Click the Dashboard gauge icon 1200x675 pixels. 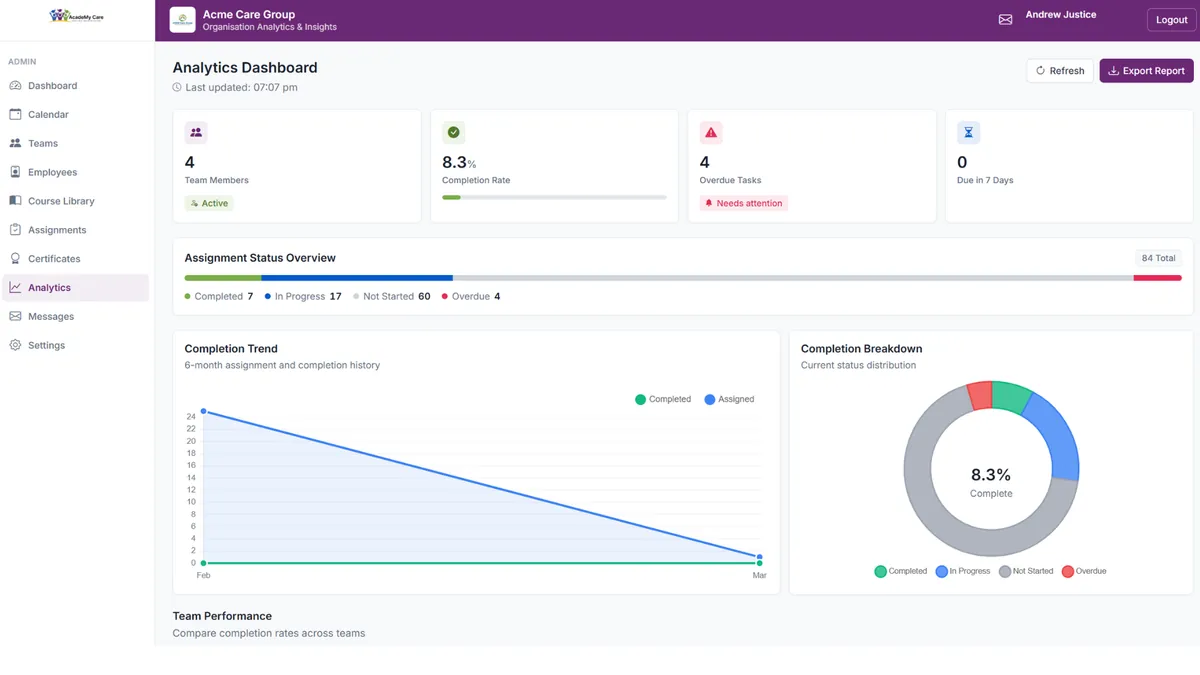(x=15, y=86)
